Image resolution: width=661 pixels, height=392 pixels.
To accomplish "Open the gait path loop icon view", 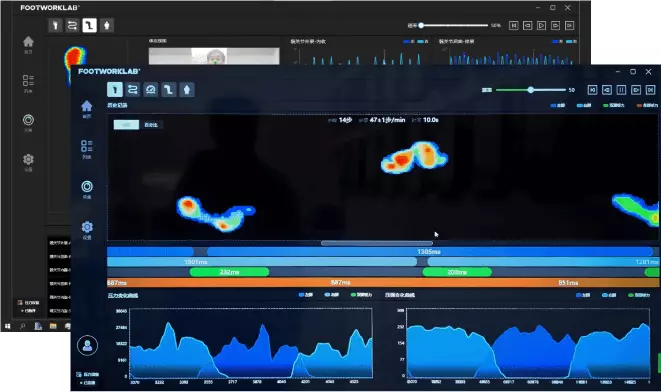I will coord(133,89).
